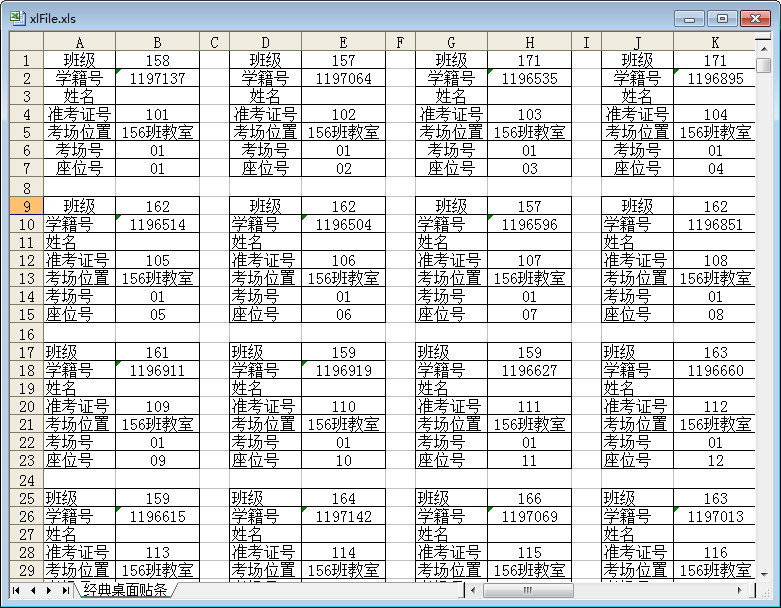This screenshot has height=608, width=781.
Task: Click 准考证号 value 115
Action: 529,552
